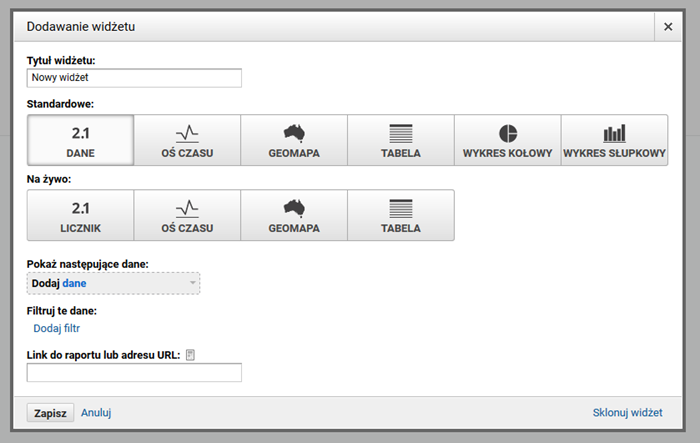
Task: Click the help icon beside the URL label
Action: coord(190,355)
